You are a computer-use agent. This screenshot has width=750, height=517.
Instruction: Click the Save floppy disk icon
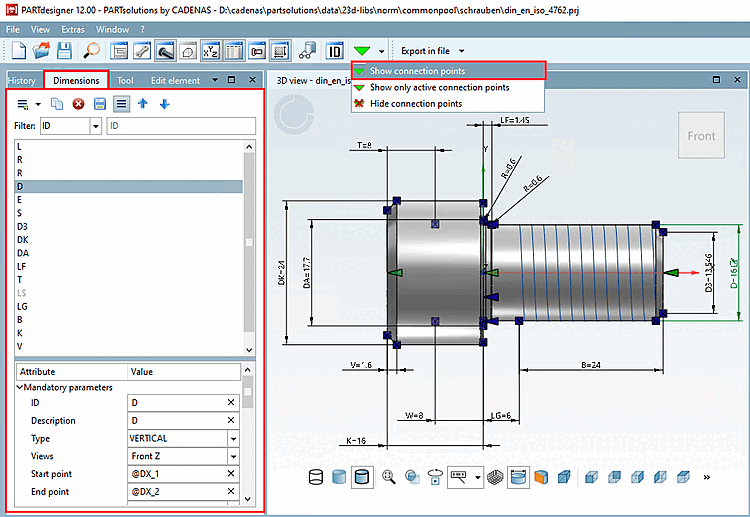coord(63,50)
